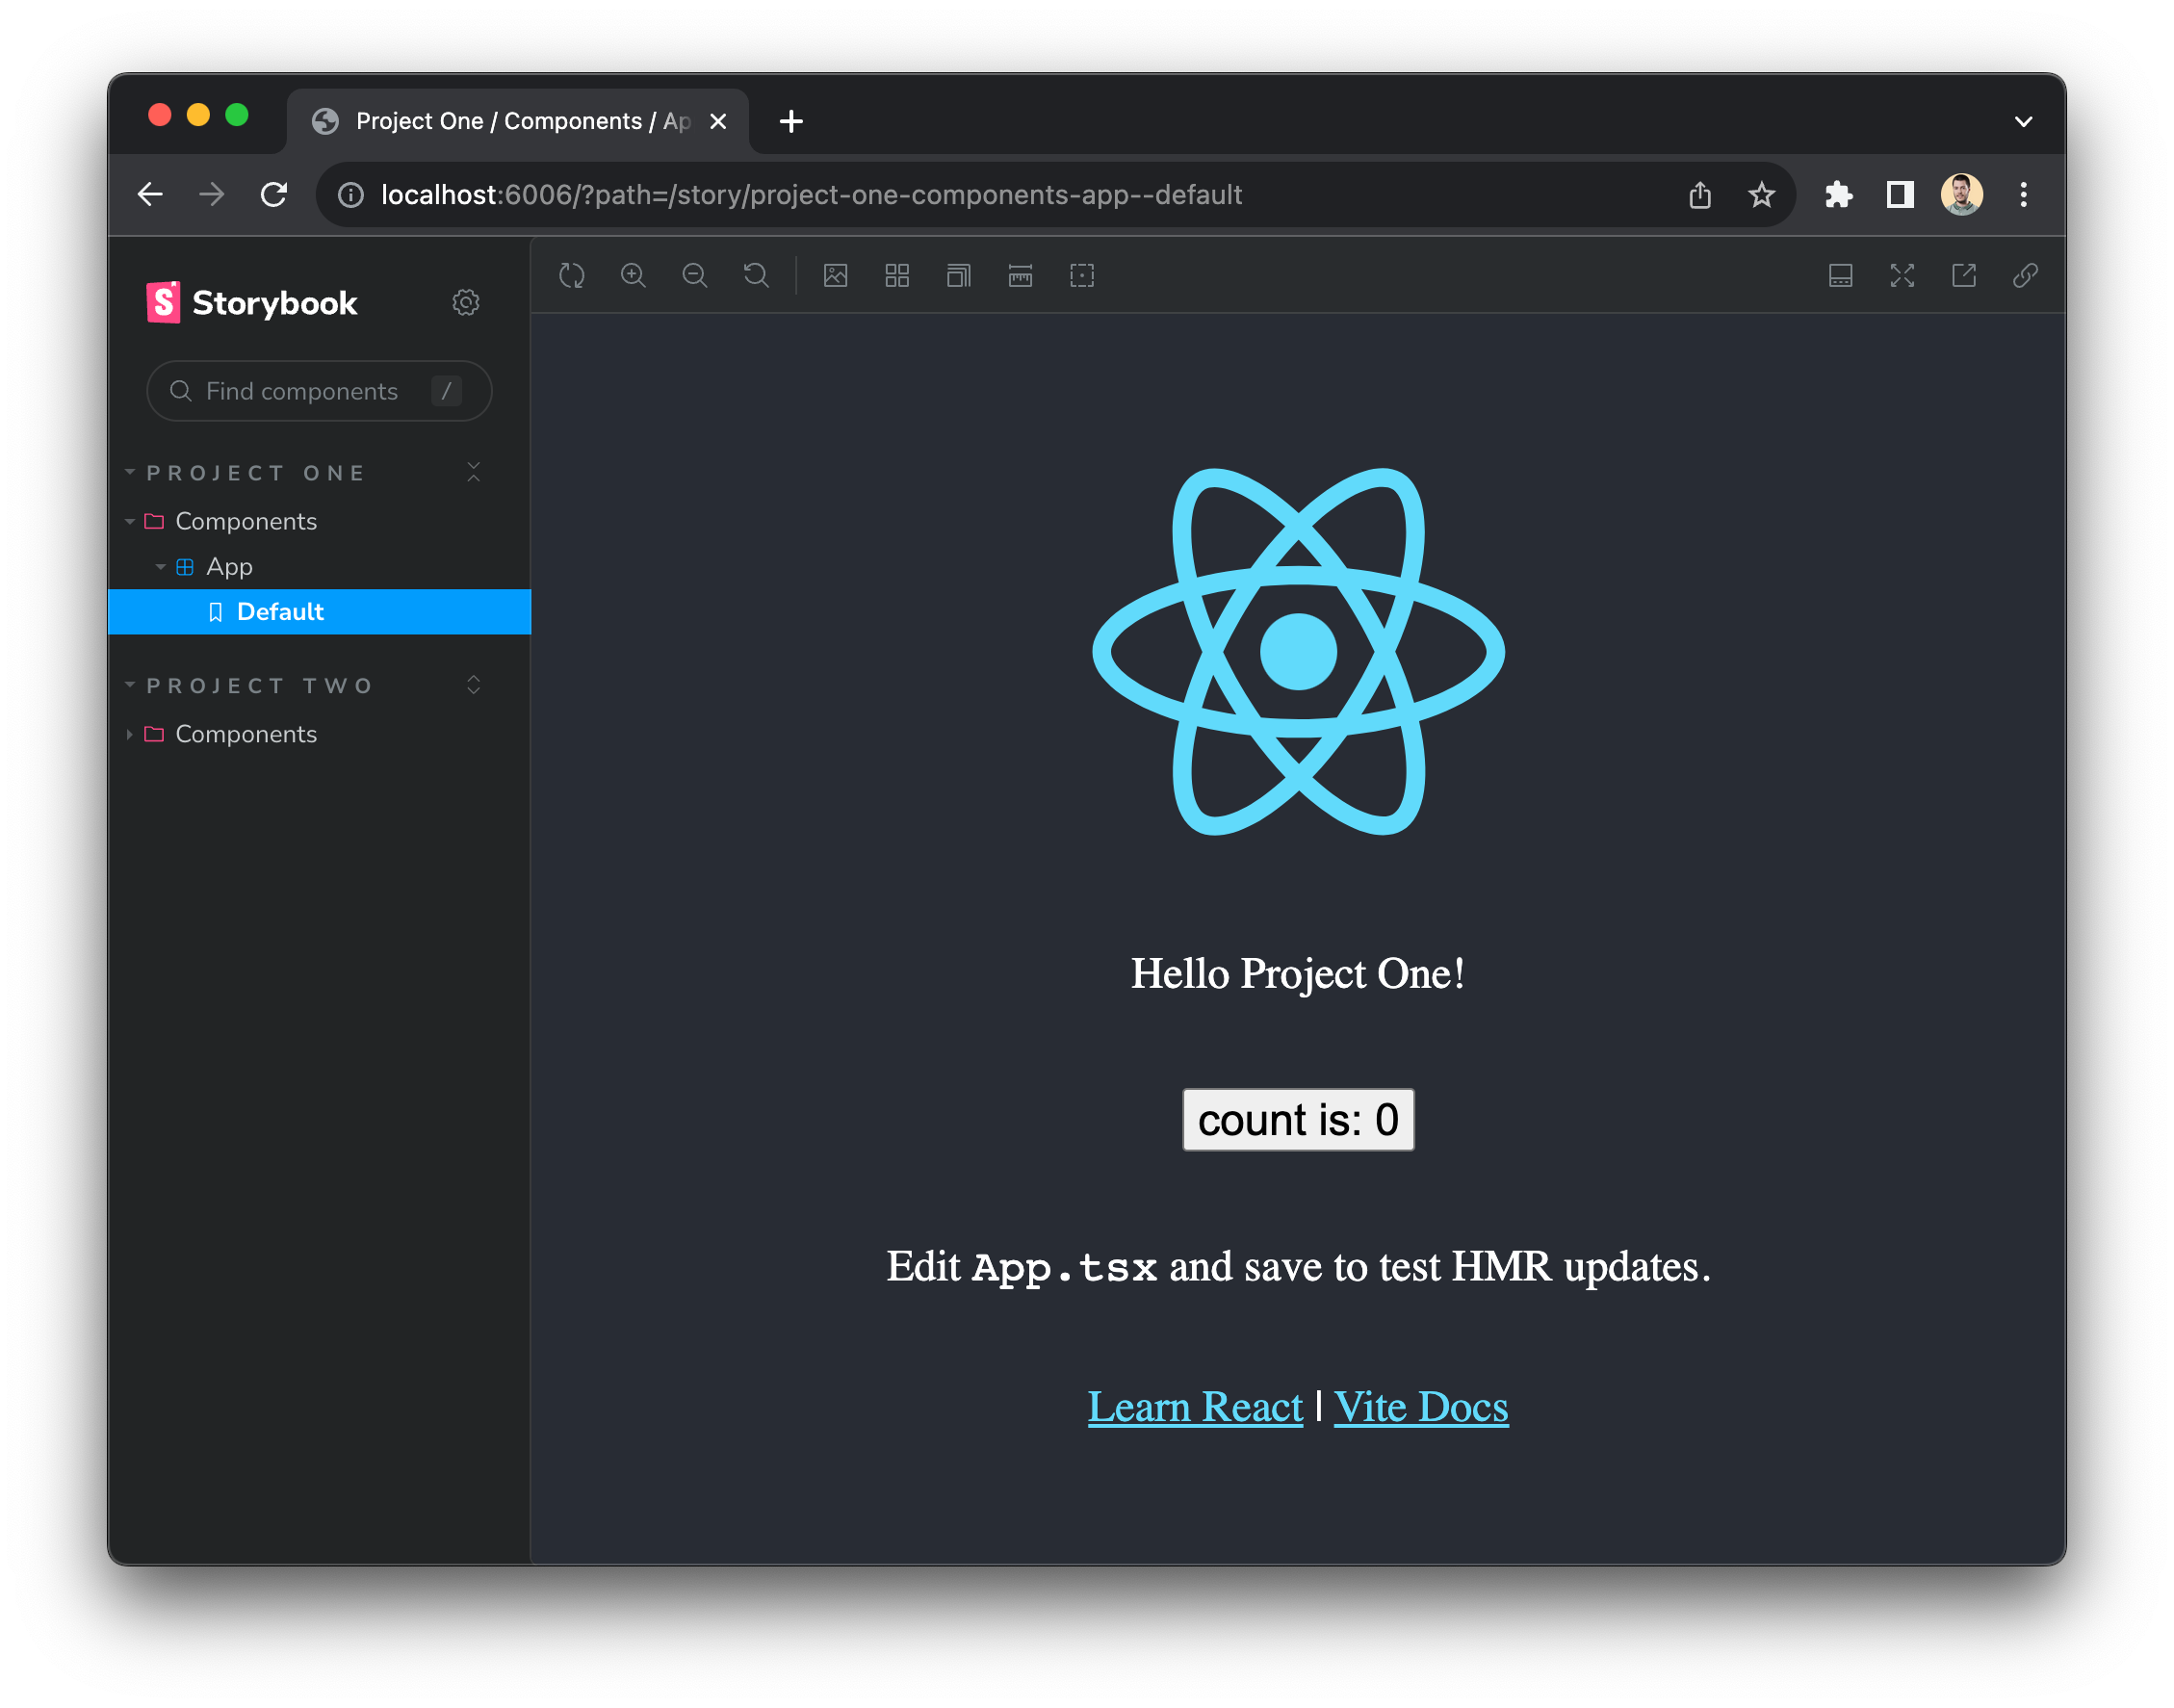Screen dimensions: 2174x1708
Task: Open Chrome three-dot menu
Action: (2024, 194)
